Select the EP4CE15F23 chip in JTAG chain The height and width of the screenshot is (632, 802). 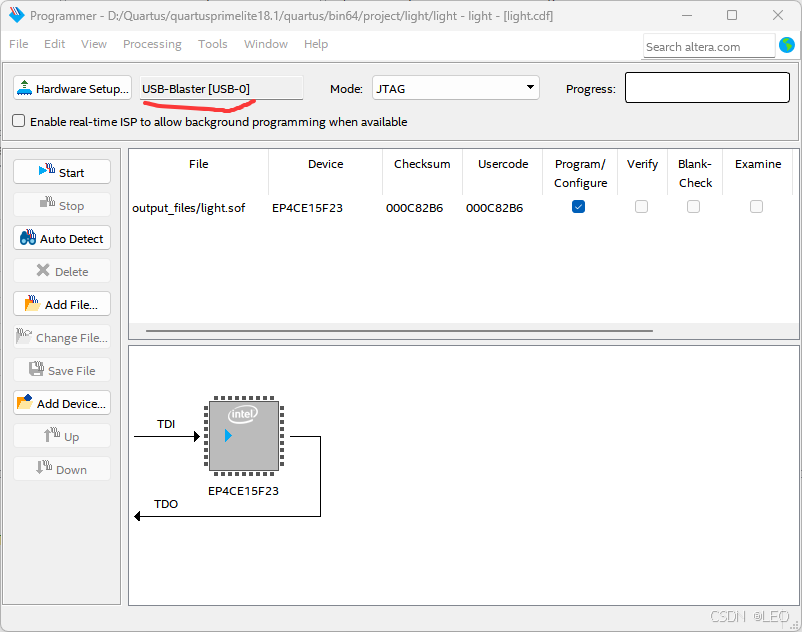pyautogui.click(x=244, y=436)
